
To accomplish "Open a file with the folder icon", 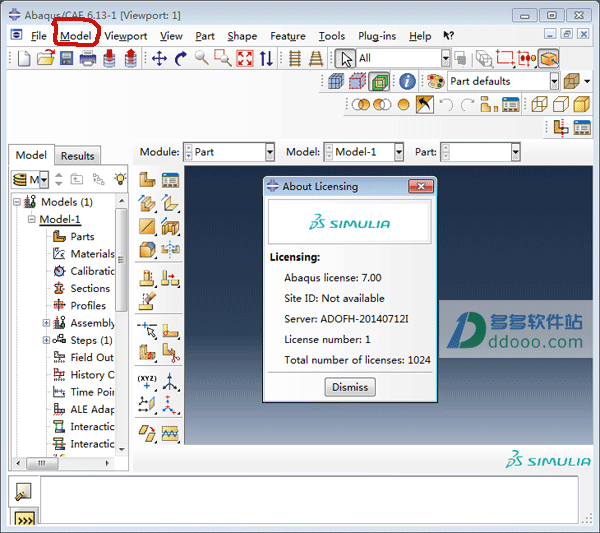I will tap(46, 59).
